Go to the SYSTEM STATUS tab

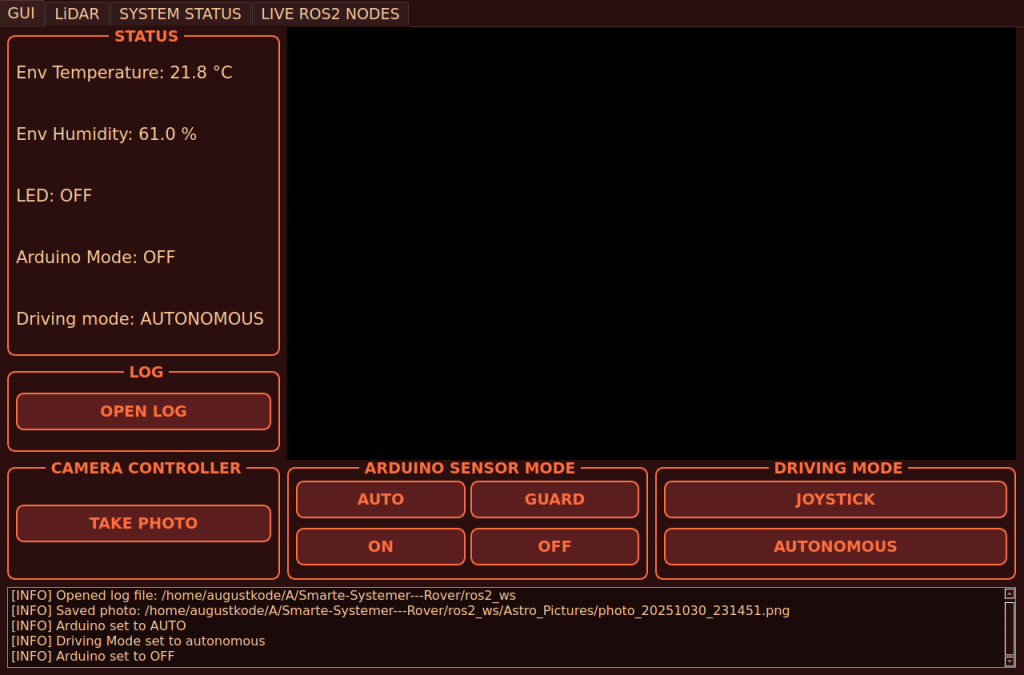[x=180, y=14]
